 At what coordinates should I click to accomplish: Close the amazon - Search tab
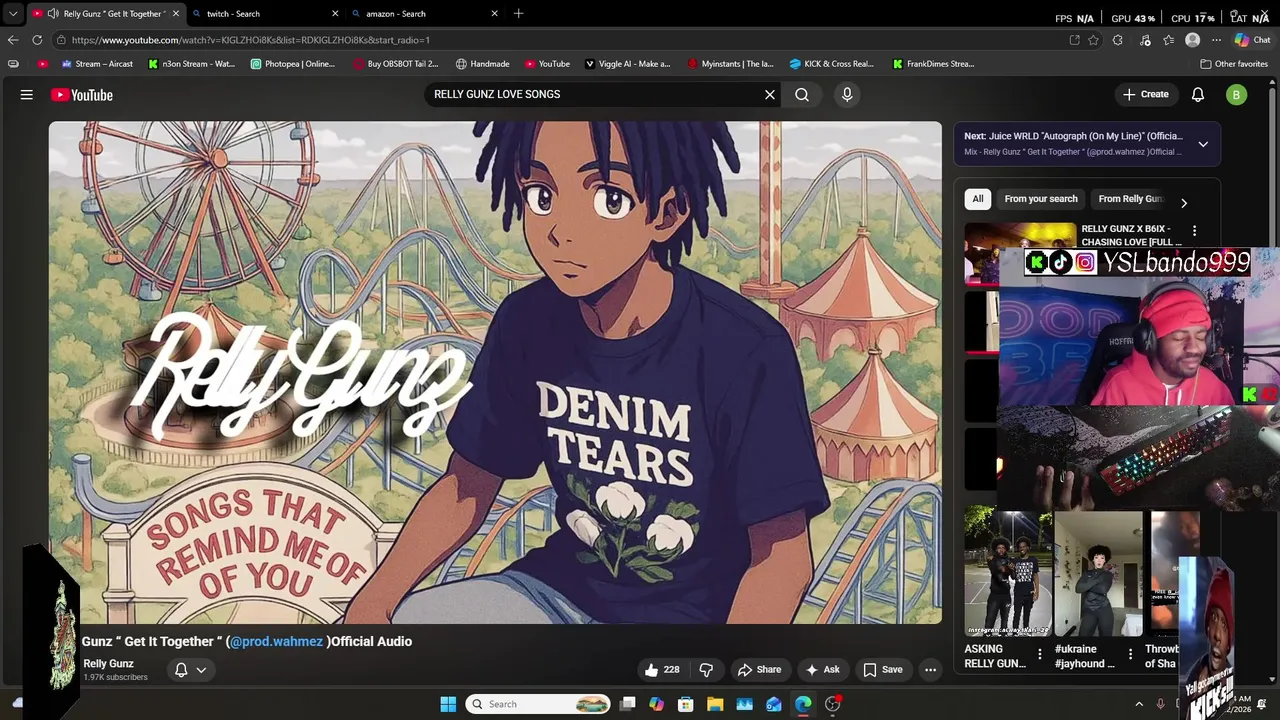494,14
